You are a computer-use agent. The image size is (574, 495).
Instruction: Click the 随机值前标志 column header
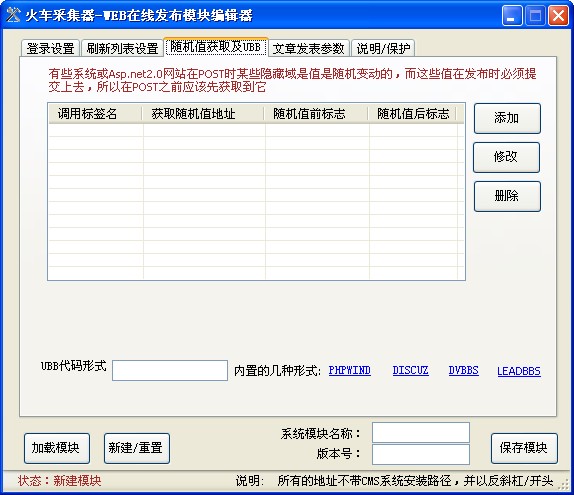[x=316, y=113]
